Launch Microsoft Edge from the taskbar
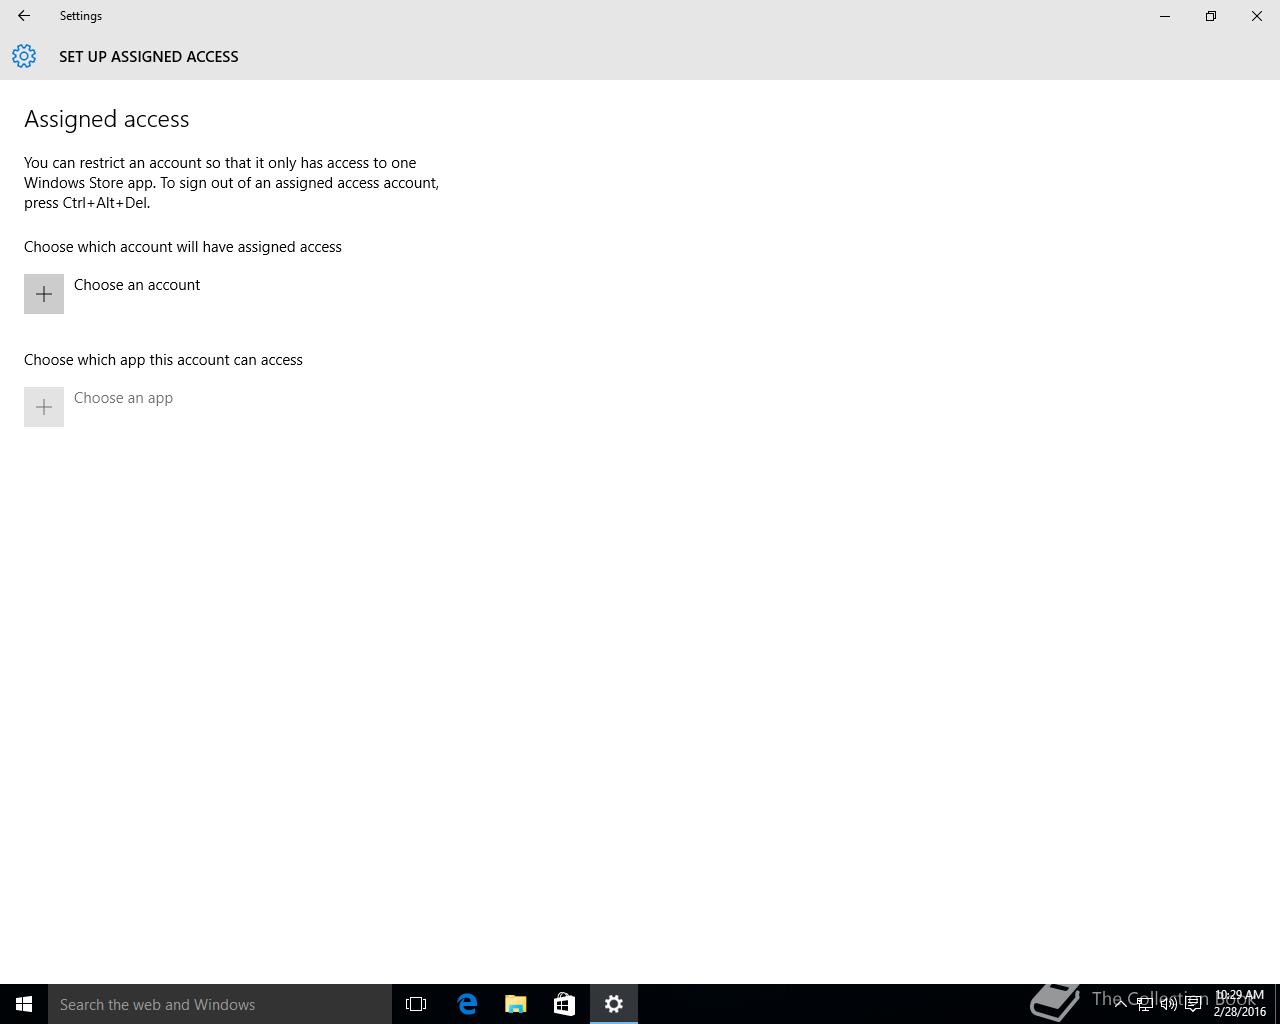Viewport: 1280px width, 1024px height. click(467, 1004)
